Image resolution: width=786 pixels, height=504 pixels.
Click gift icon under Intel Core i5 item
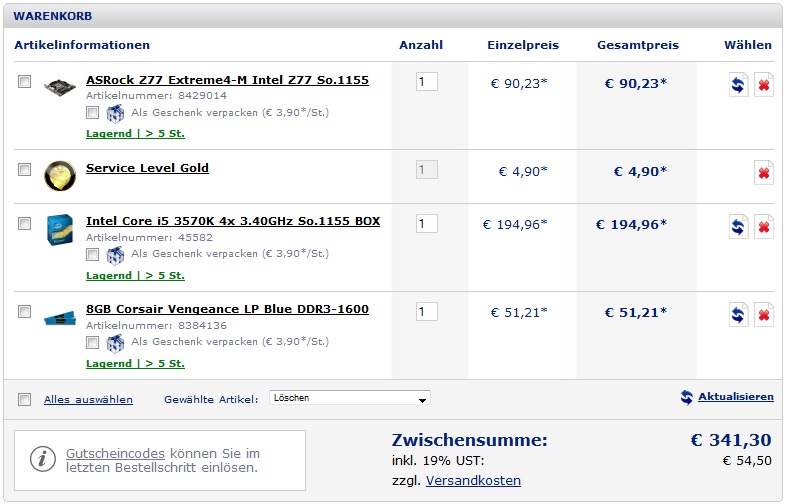115,255
